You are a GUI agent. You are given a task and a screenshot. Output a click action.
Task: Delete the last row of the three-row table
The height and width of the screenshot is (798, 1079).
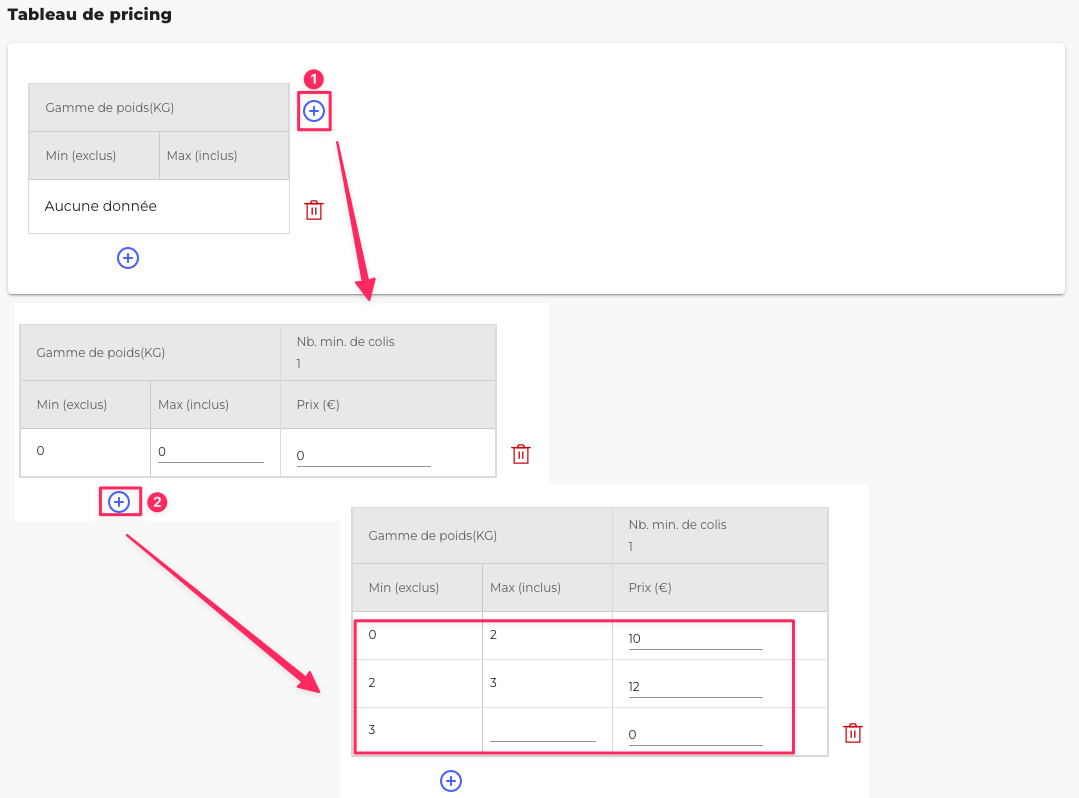[852, 733]
